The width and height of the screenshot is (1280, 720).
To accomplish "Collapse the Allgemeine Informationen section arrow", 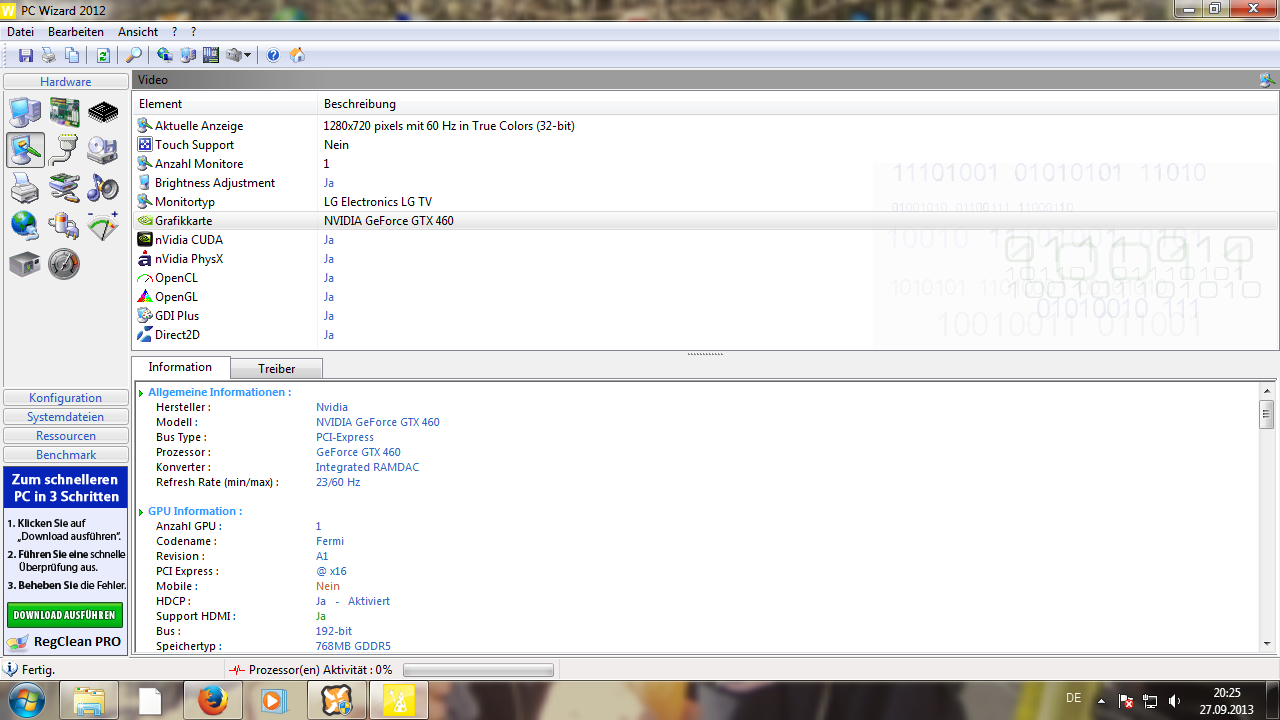I will click(x=141, y=393).
